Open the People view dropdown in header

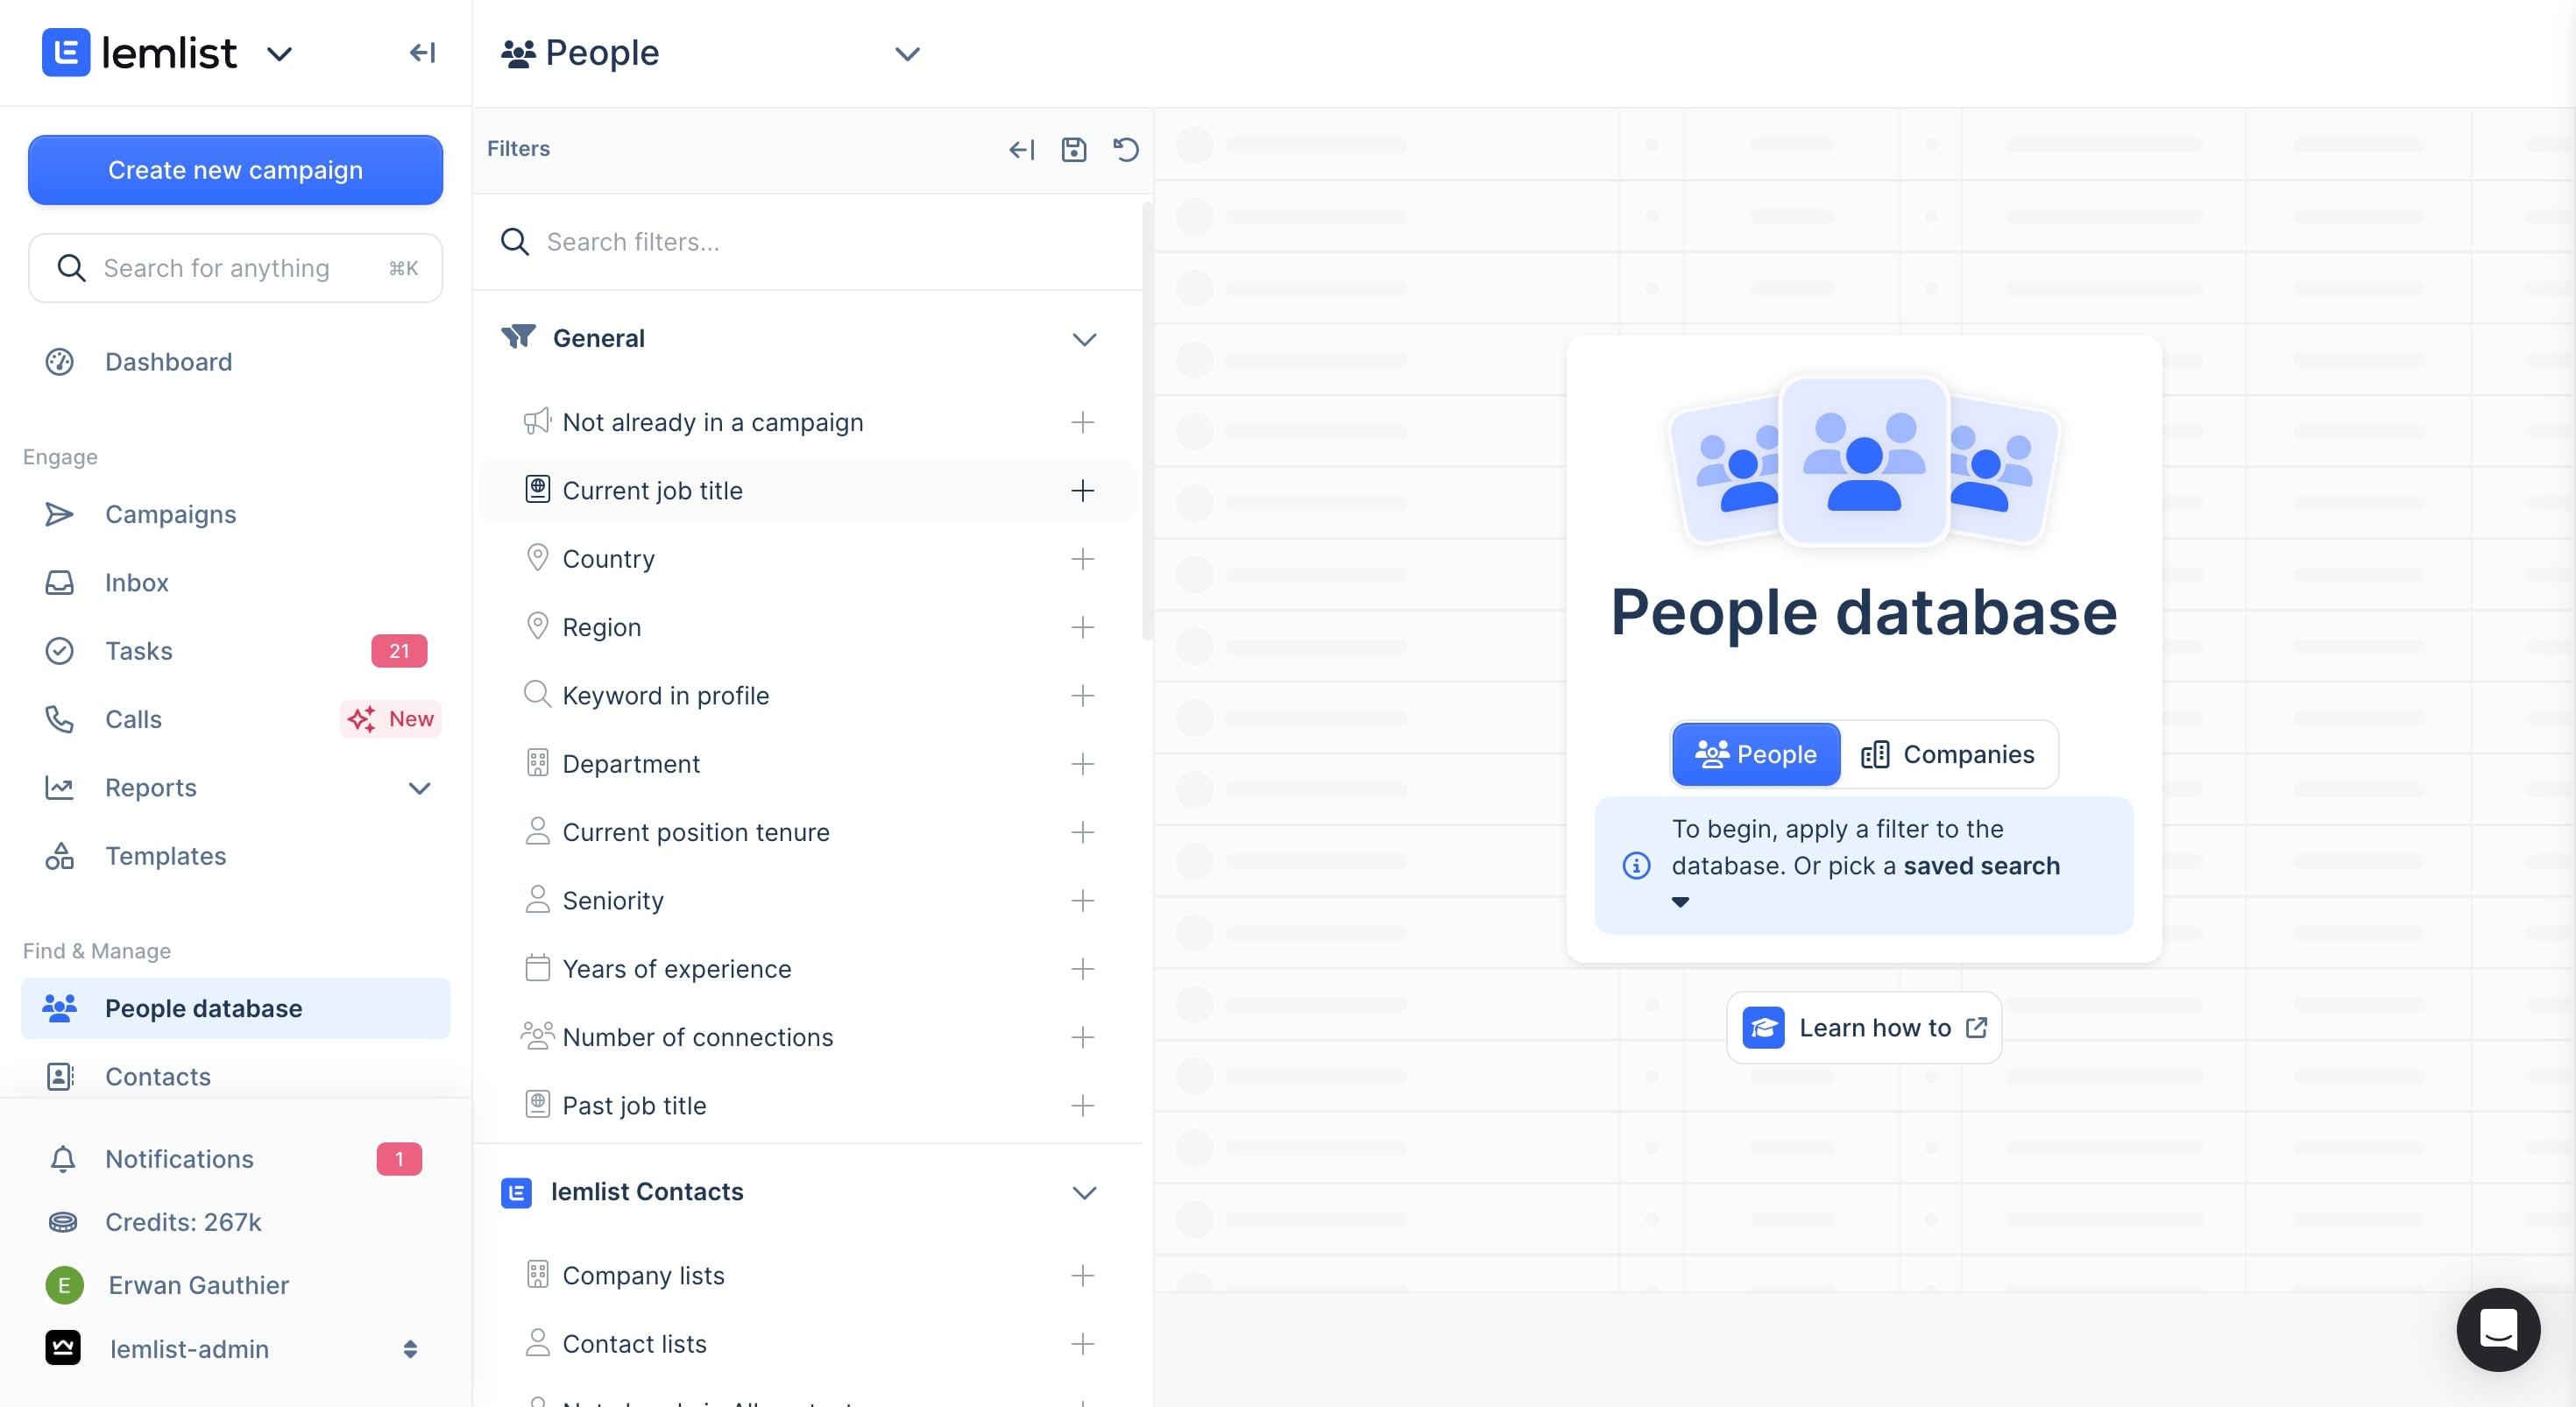[x=906, y=53]
